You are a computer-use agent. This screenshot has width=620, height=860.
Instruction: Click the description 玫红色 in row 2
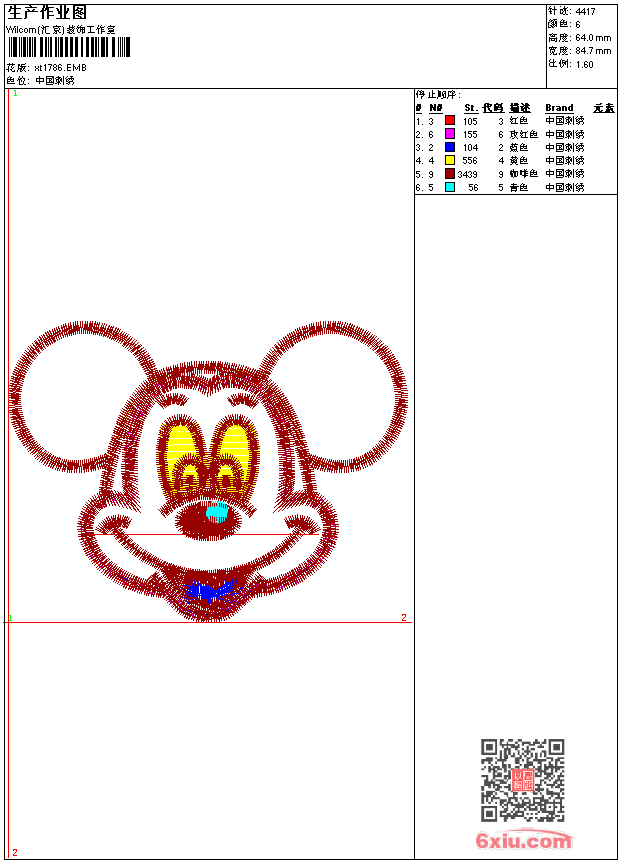point(523,134)
